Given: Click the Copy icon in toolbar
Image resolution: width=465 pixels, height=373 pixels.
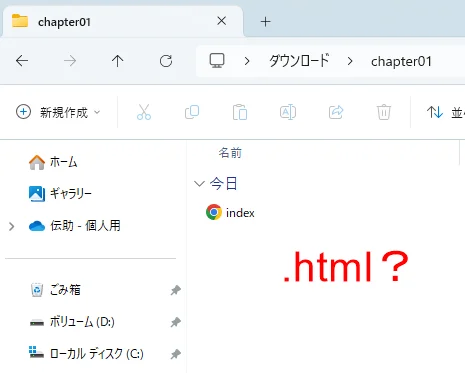Looking at the screenshot, I should point(192,112).
